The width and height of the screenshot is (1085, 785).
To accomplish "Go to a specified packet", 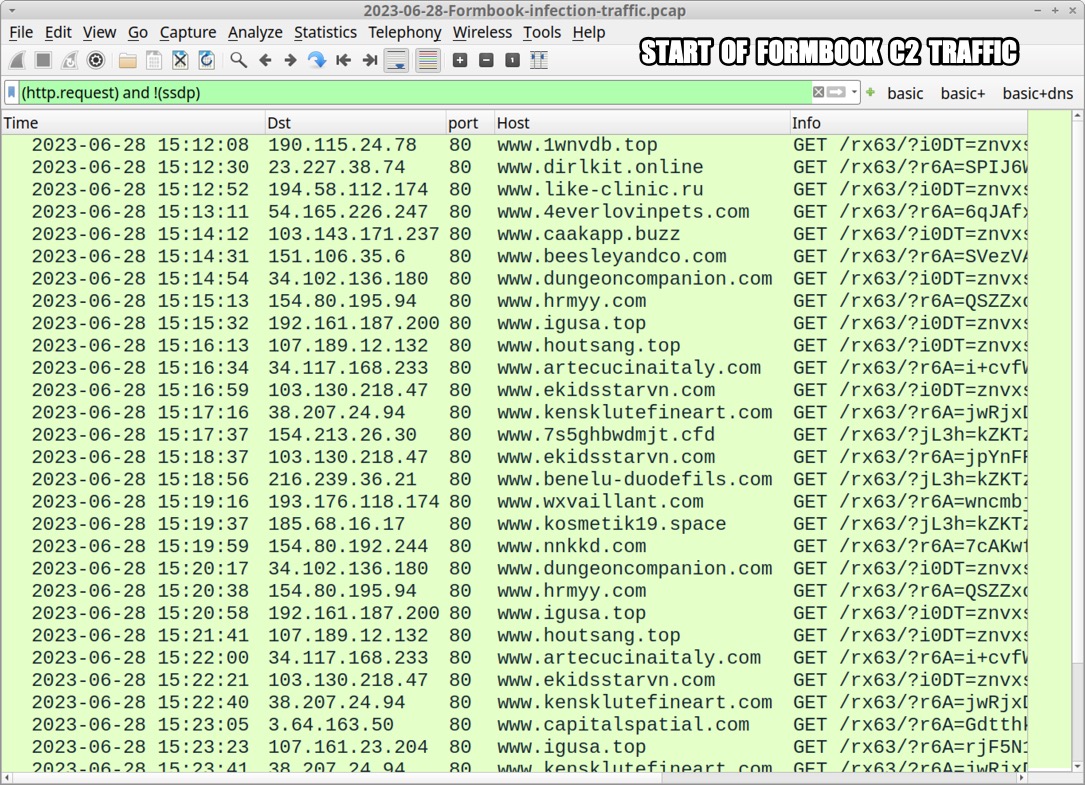I will (317, 60).
